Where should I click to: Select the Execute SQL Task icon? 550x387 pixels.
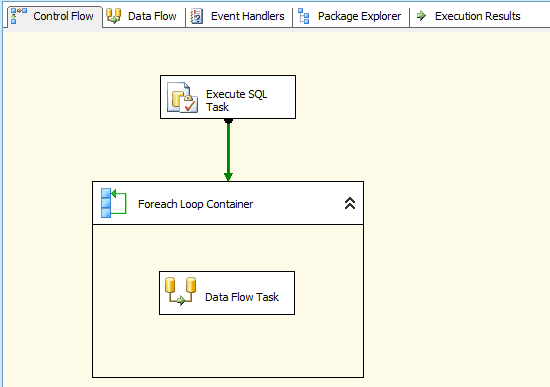click(x=182, y=98)
